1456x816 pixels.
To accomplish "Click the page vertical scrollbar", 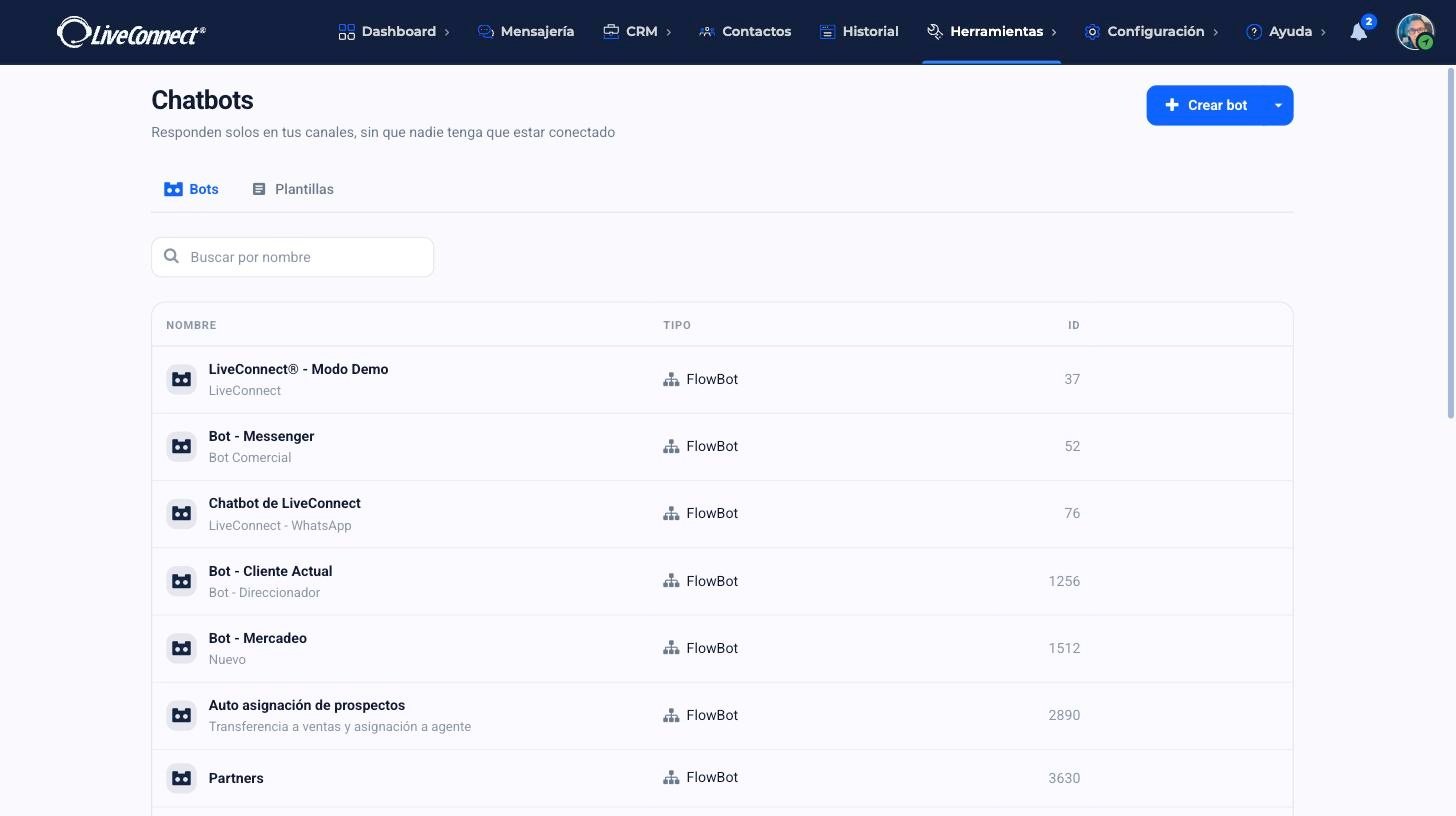I will (1451, 244).
